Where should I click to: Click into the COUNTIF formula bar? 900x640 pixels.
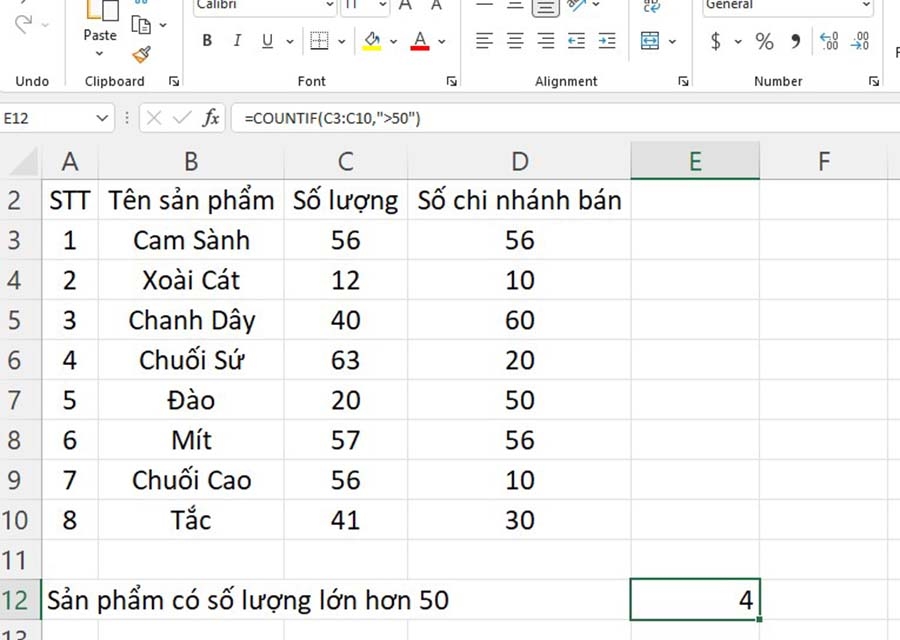pos(565,118)
